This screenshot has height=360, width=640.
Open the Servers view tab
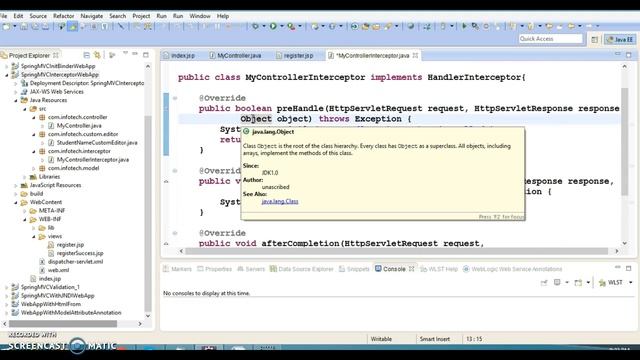[251, 269]
